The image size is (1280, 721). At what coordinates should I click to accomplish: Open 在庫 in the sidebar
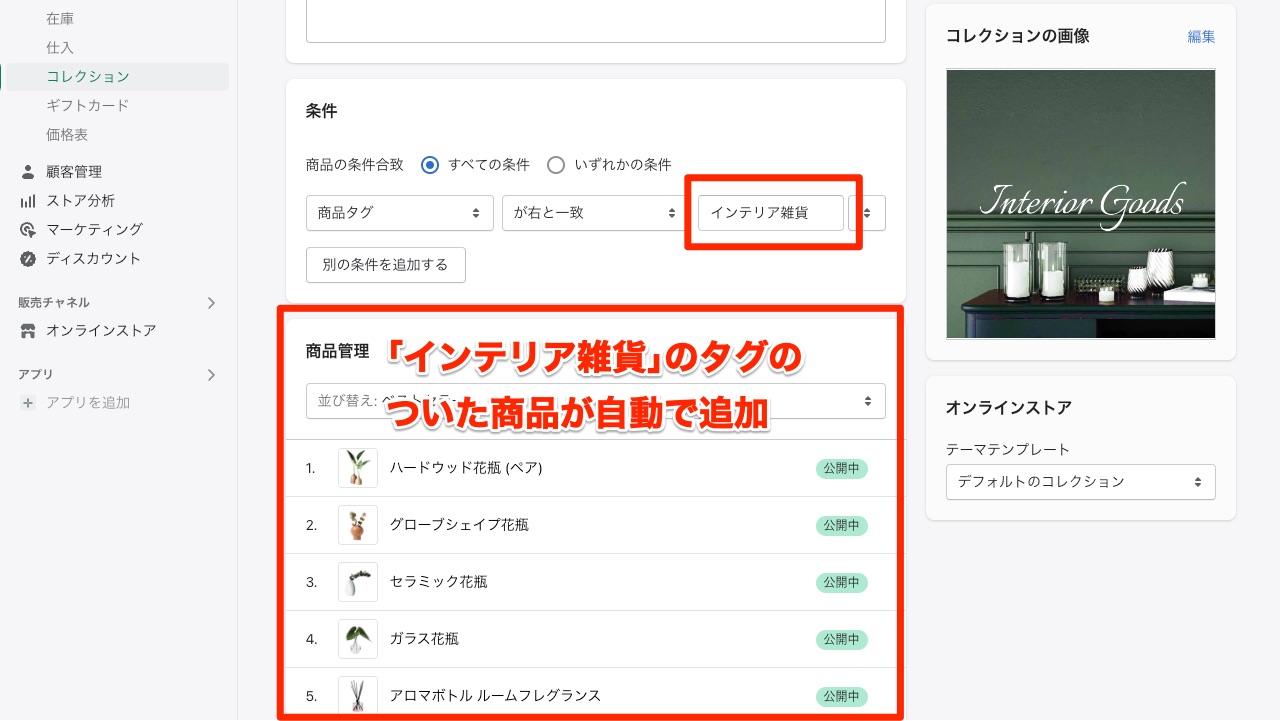(60, 19)
